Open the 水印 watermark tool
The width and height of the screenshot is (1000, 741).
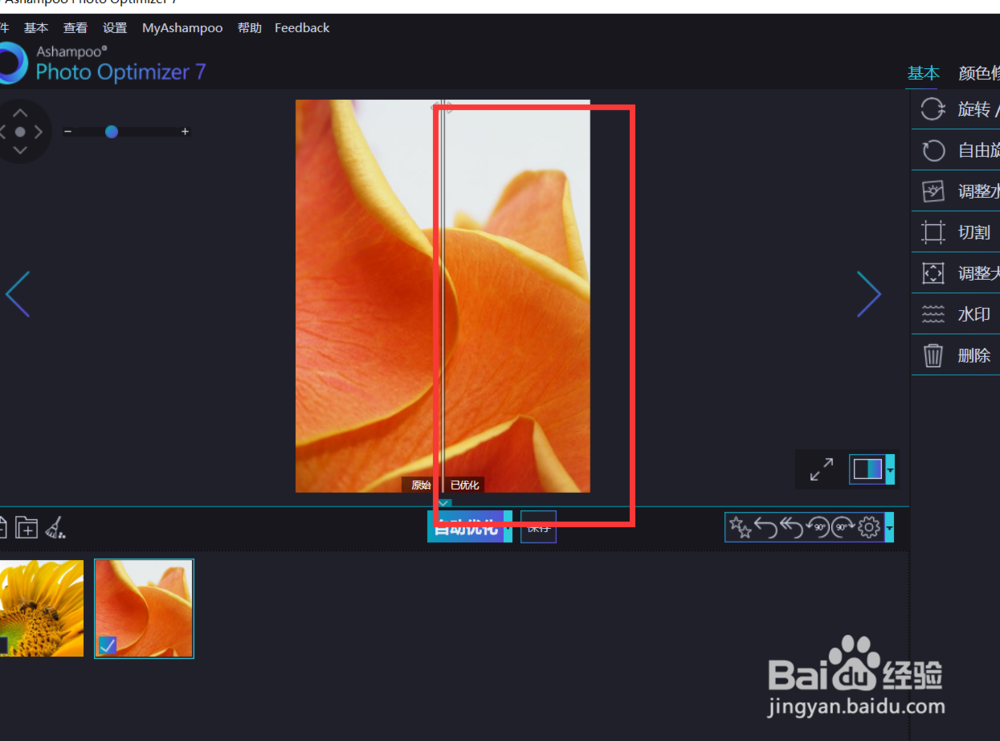(955, 314)
